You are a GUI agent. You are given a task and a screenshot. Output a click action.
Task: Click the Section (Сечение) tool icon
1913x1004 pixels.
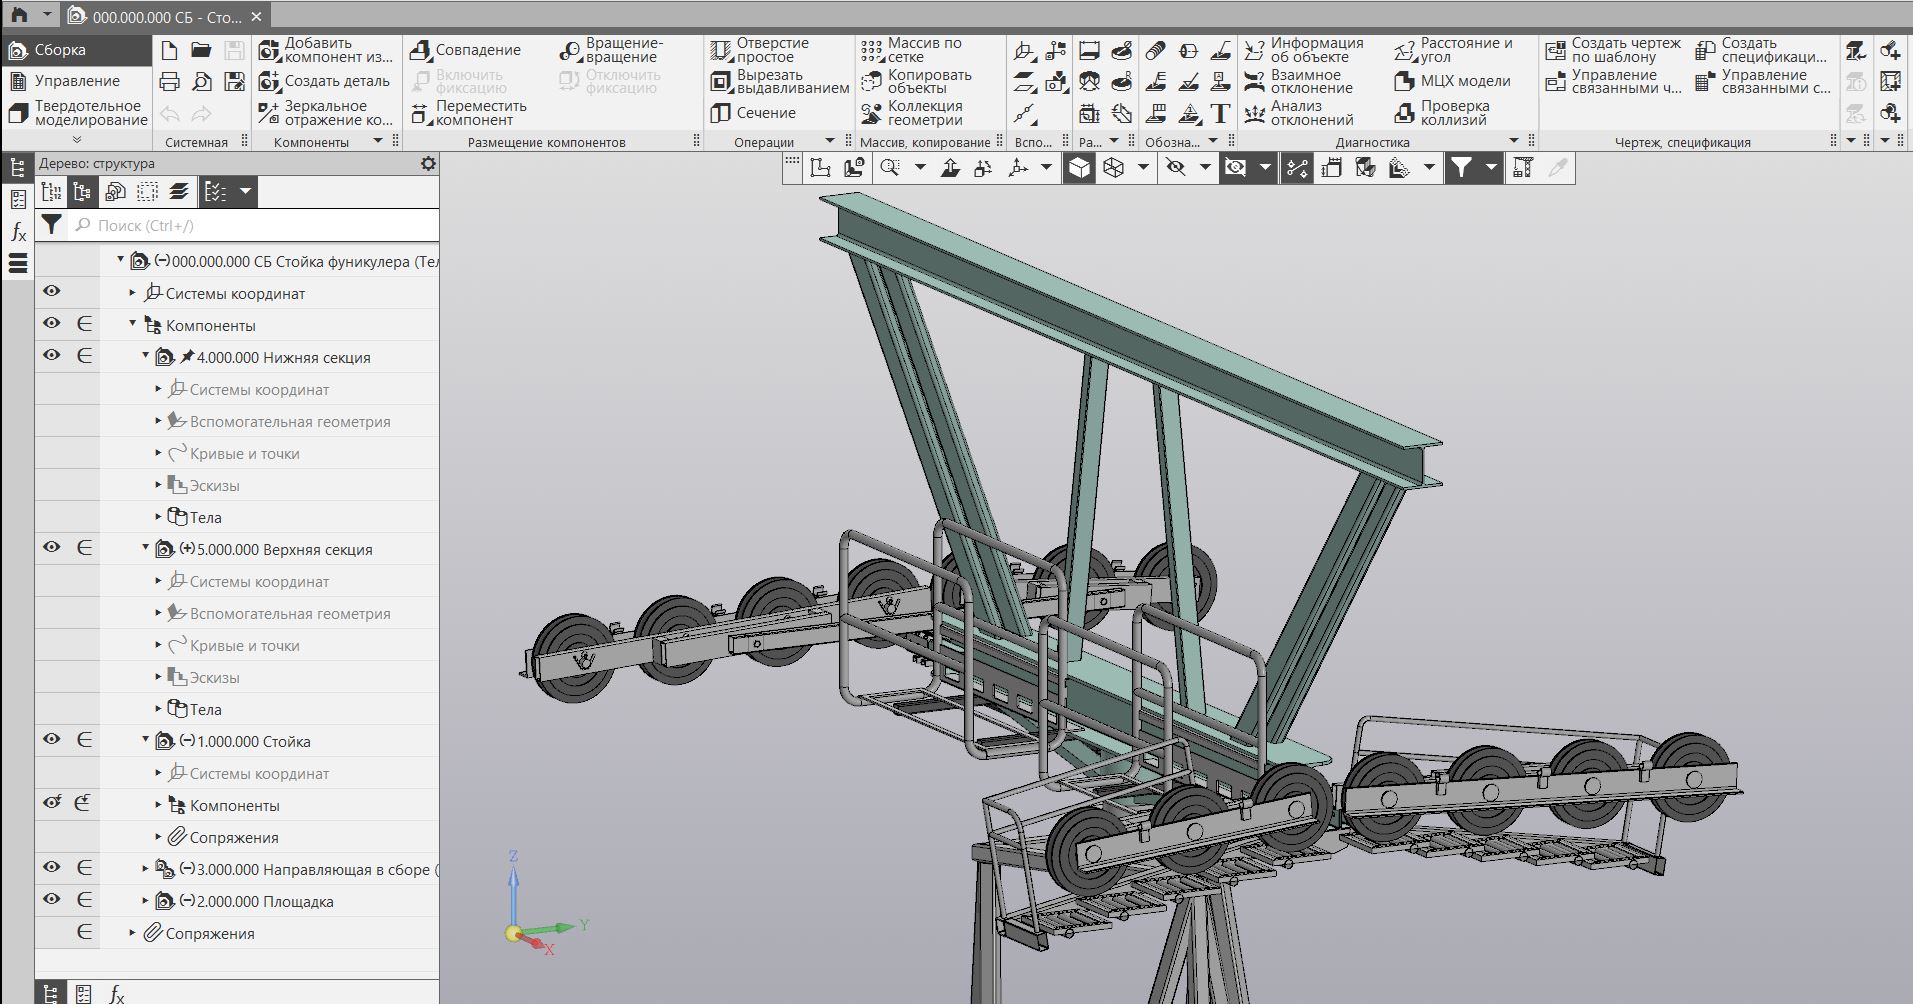pyautogui.click(x=720, y=113)
